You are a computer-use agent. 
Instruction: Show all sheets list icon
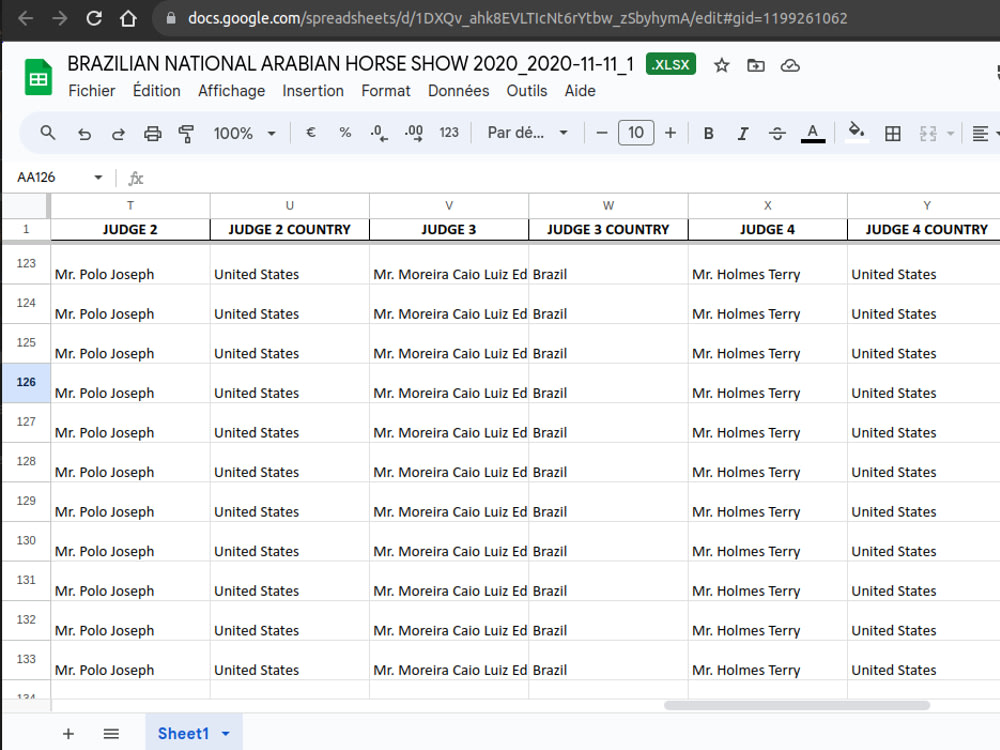click(111, 733)
